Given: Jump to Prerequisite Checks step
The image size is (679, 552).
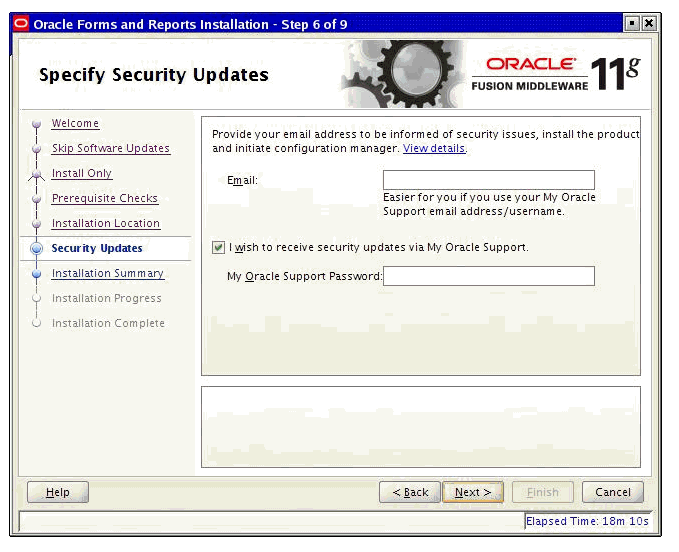Looking at the screenshot, I should coord(105,198).
